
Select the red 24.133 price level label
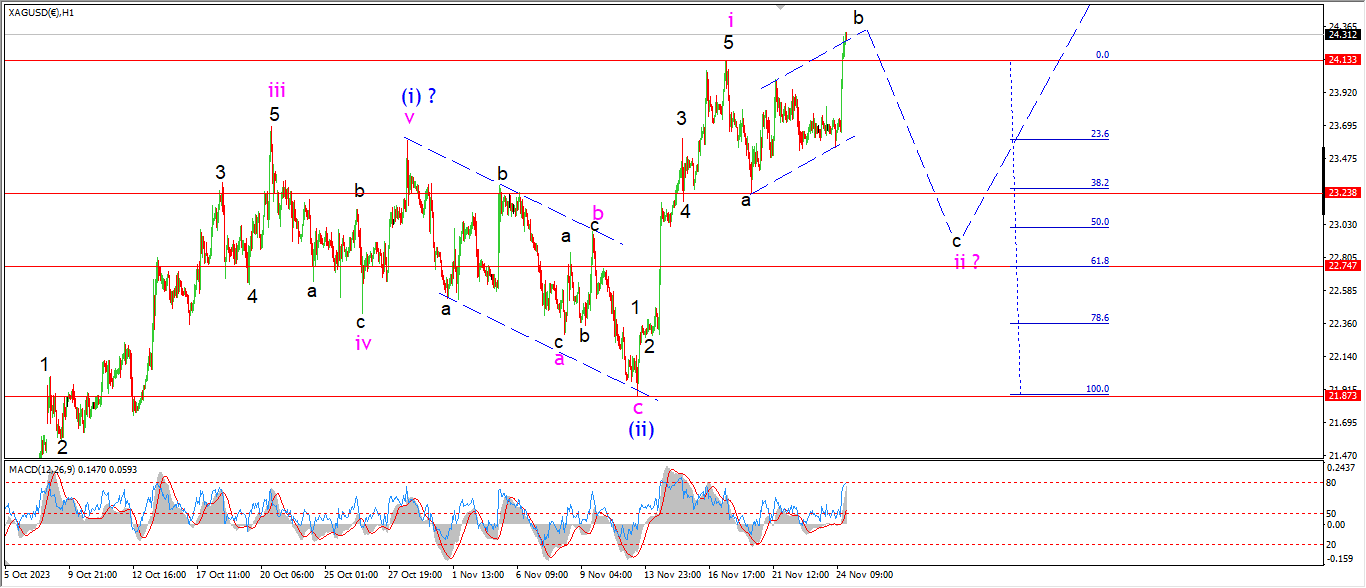1341,60
